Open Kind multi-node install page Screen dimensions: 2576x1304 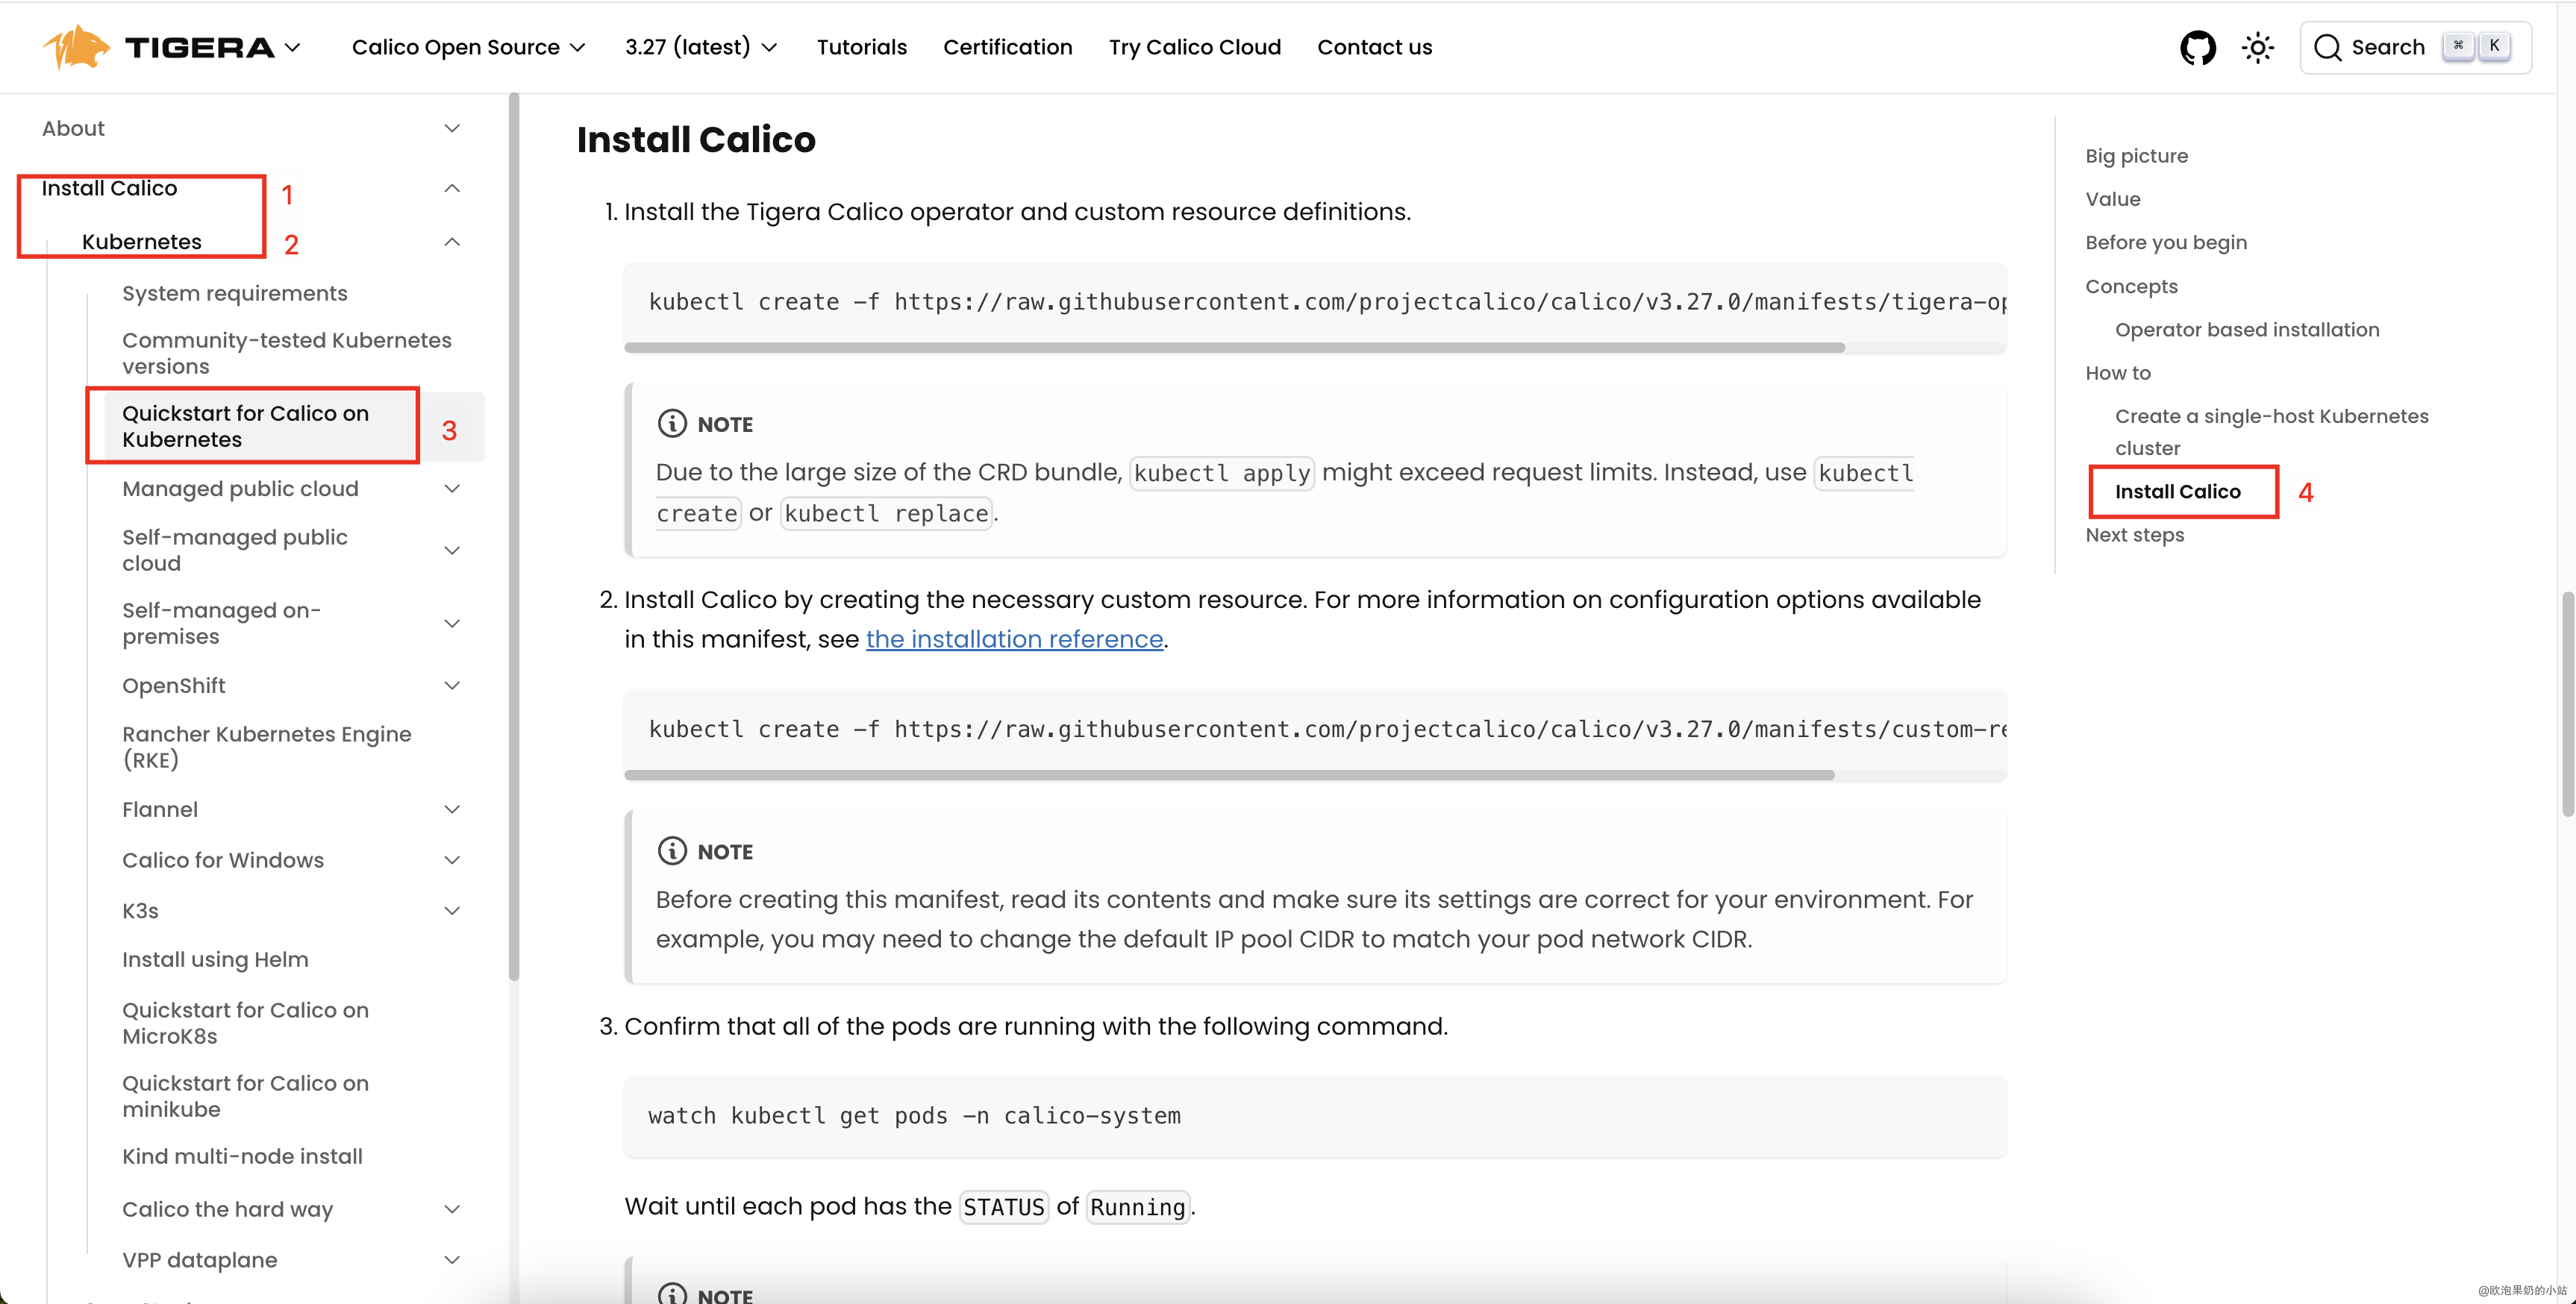click(242, 1156)
